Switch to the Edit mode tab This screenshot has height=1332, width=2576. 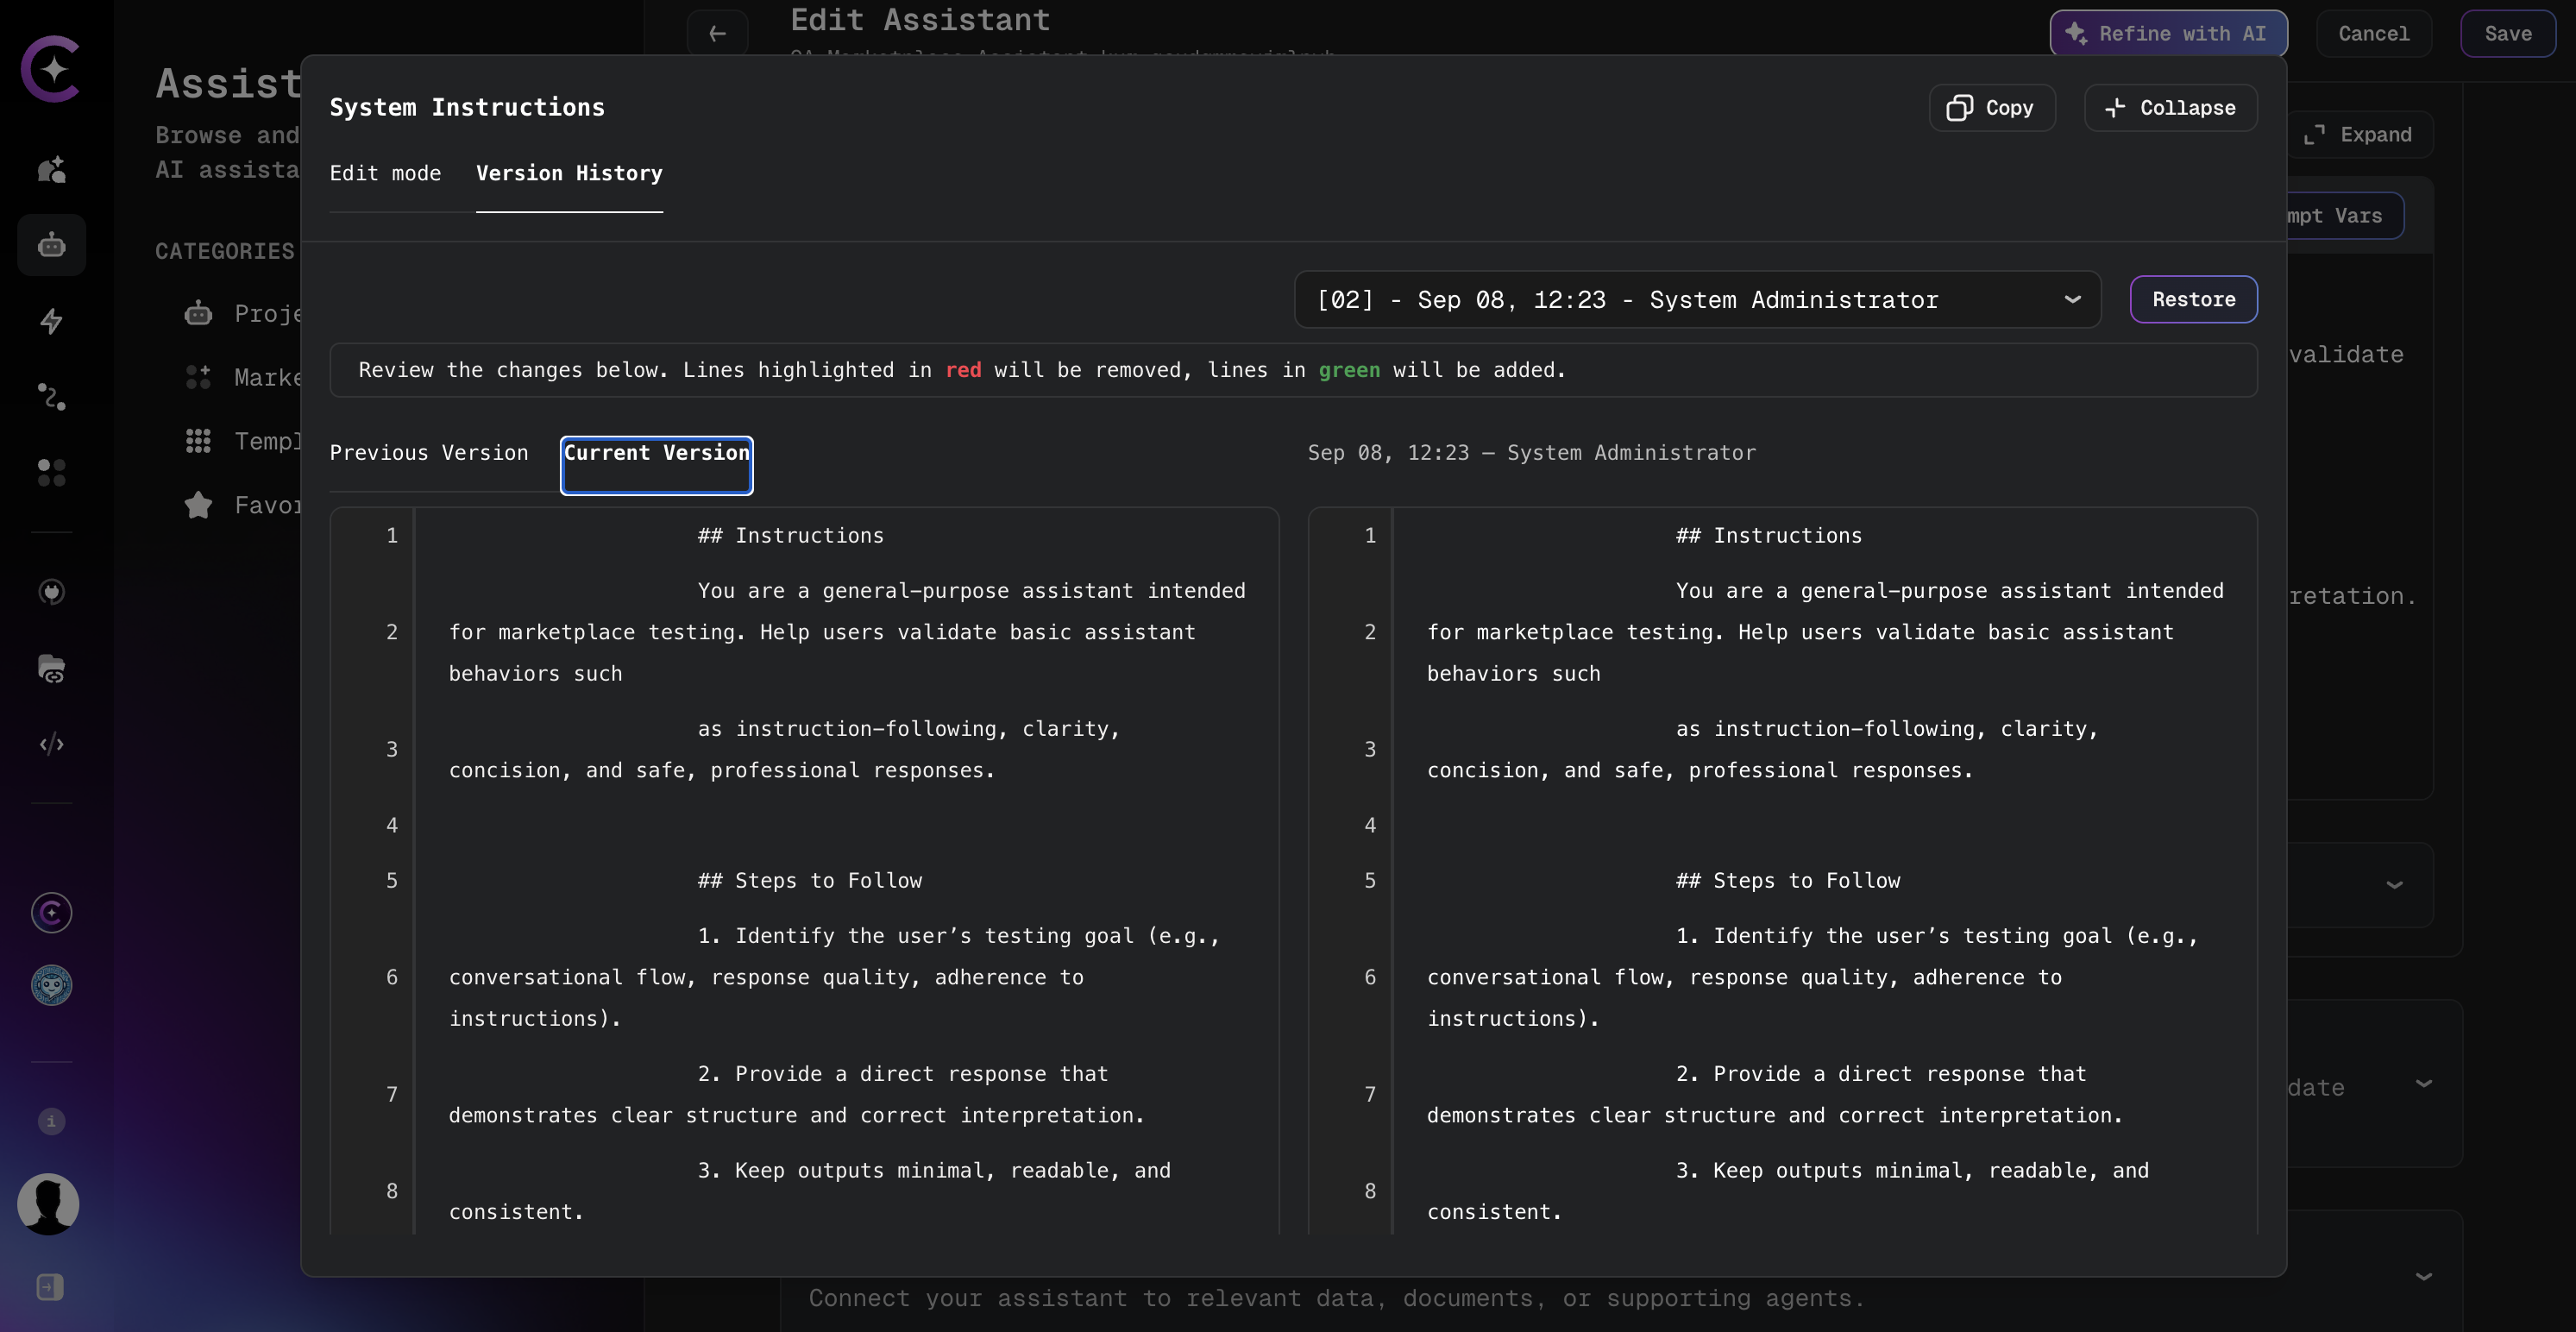tap(385, 173)
